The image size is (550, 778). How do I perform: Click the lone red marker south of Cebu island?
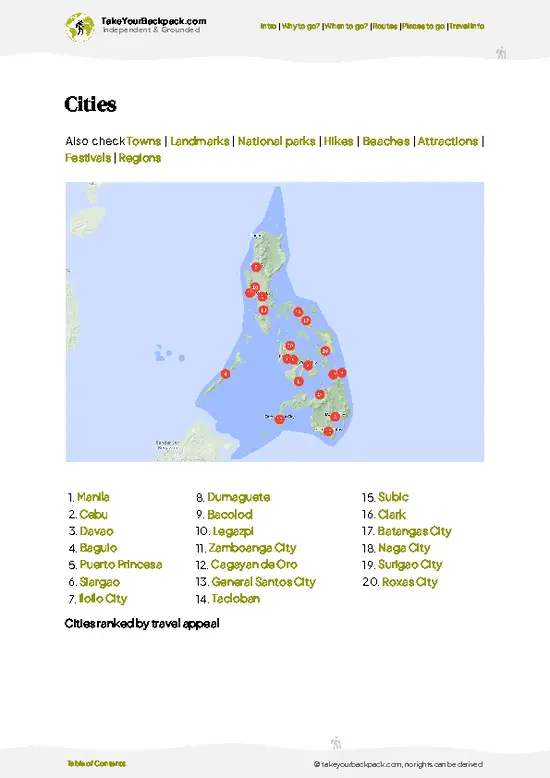[x=298, y=382]
